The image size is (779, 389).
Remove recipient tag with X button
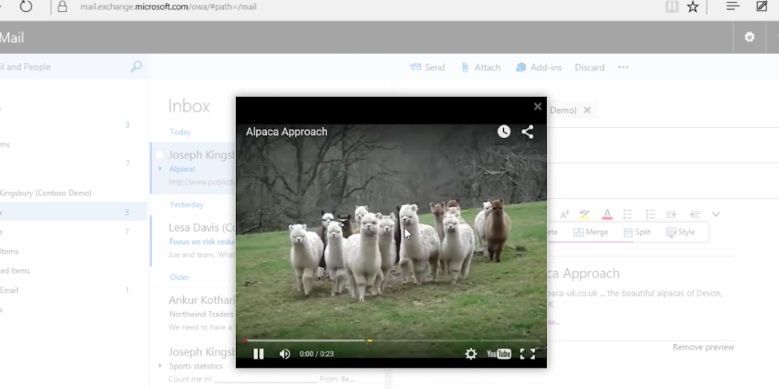click(x=587, y=110)
